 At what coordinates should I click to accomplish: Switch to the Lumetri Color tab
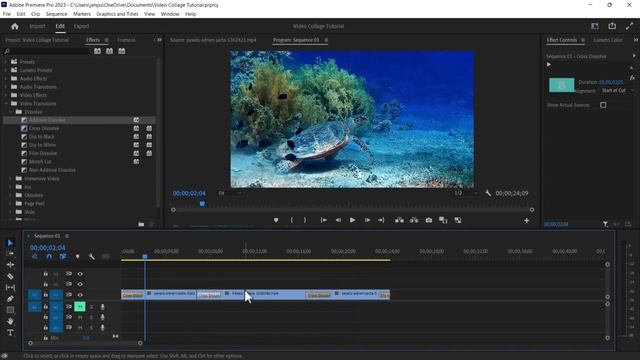(608, 40)
